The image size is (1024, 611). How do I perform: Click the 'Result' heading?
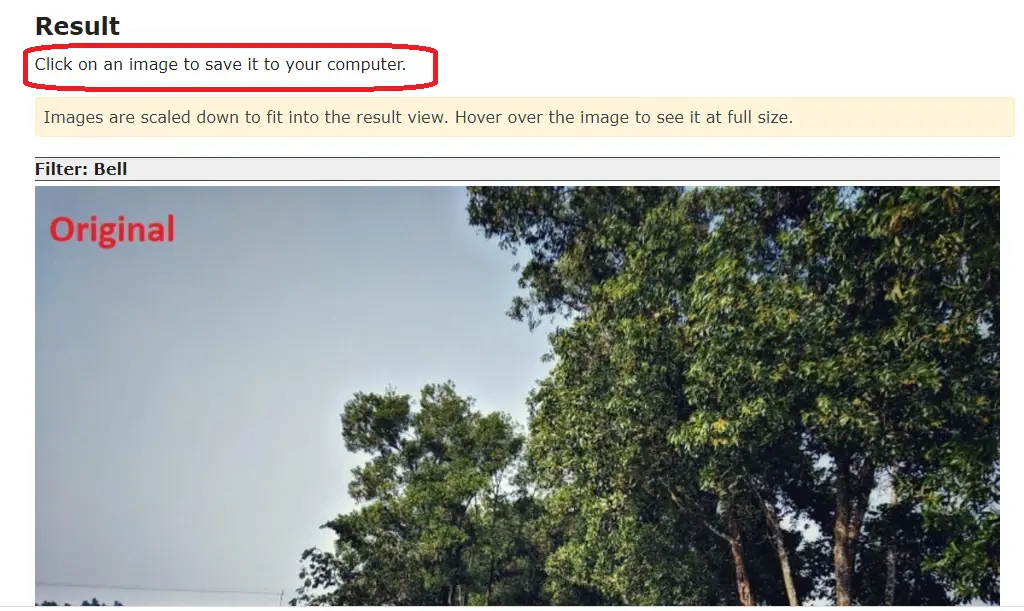(77, 26)
